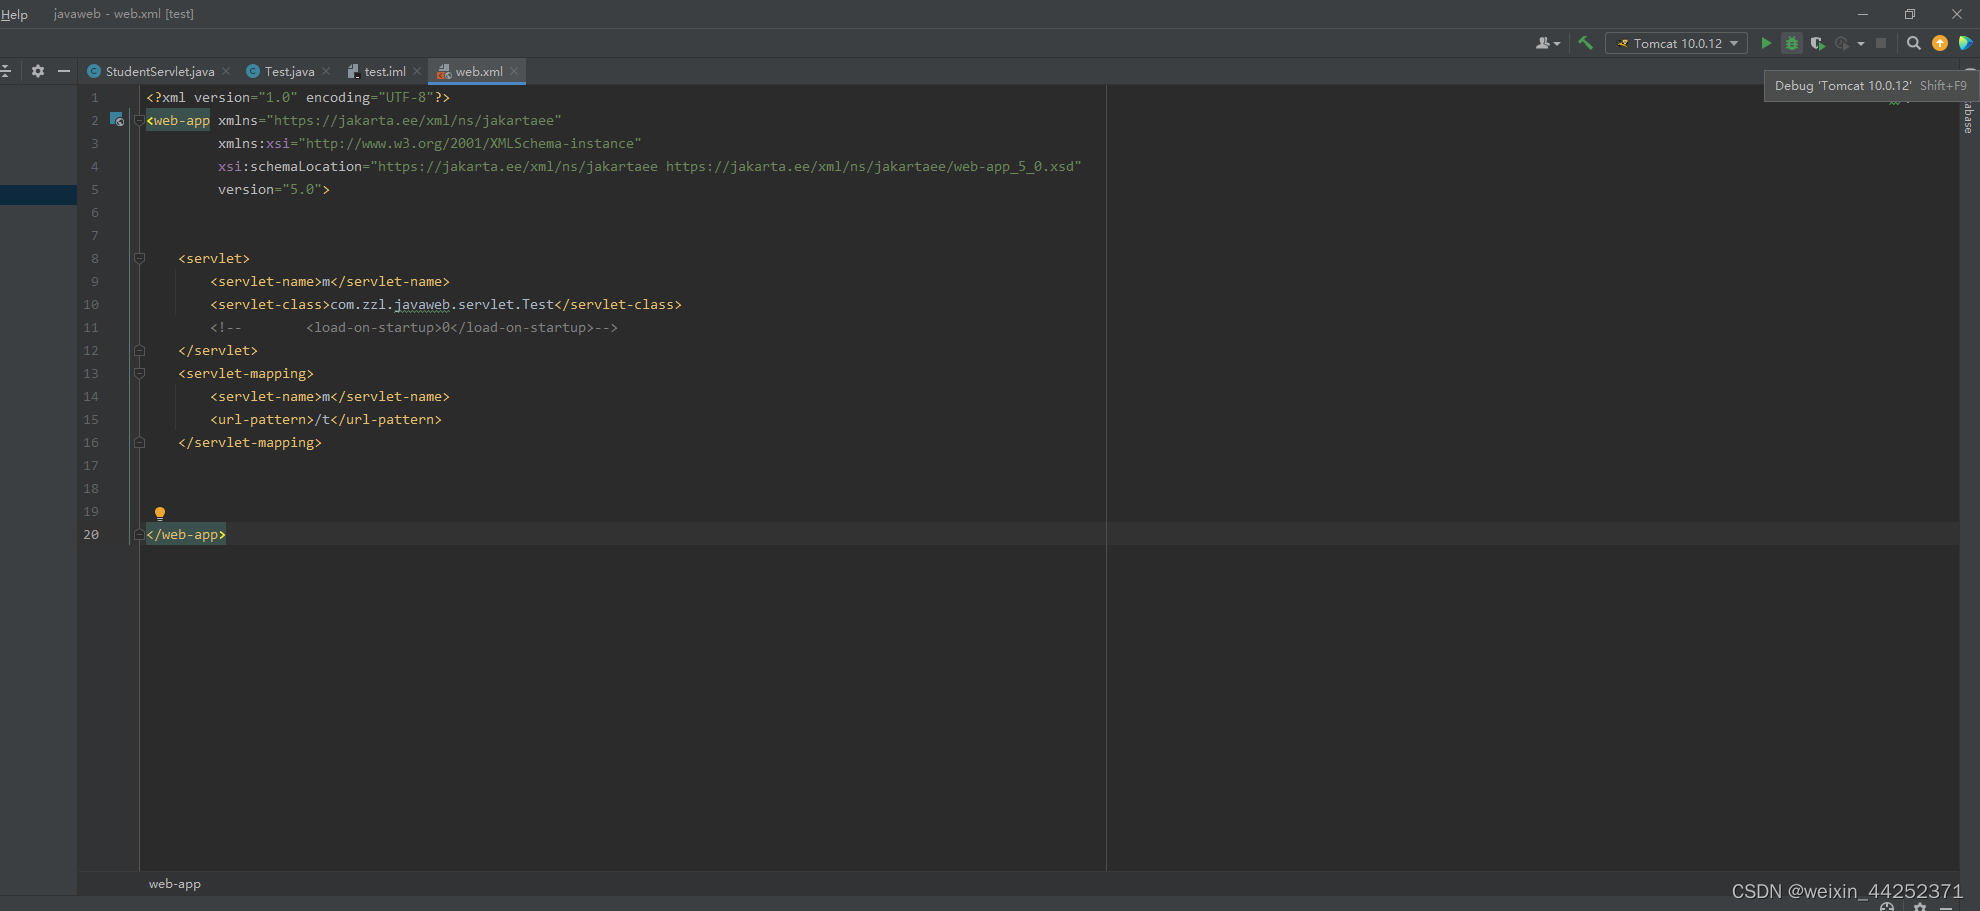Switch to the test.iml tab
The image size is (1980, 911).
coord(384,71)
